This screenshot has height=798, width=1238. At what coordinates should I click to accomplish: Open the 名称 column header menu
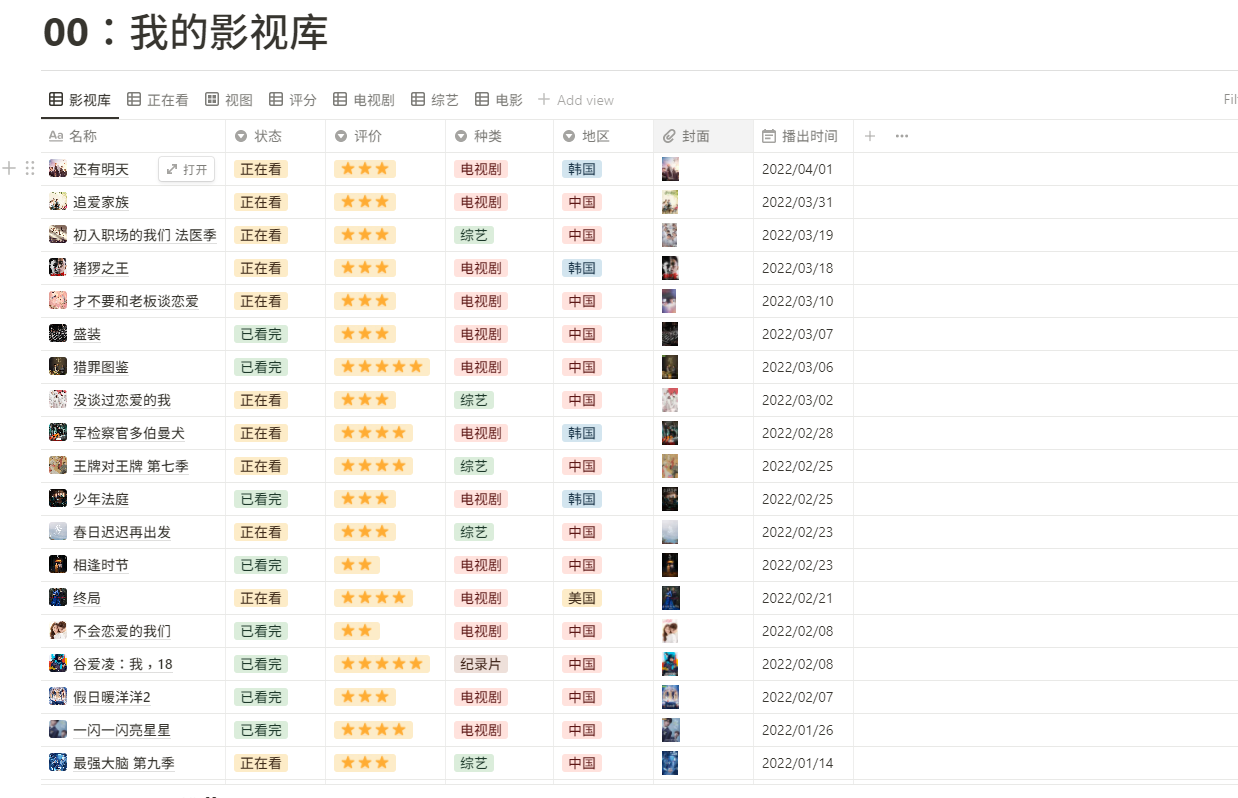click(x=133, y=136)
